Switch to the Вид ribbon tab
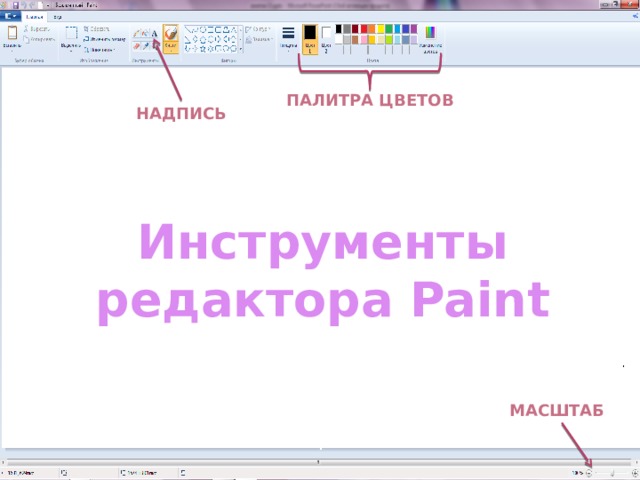The width and height of the screenshot is (640, 480). pos(58,17)
